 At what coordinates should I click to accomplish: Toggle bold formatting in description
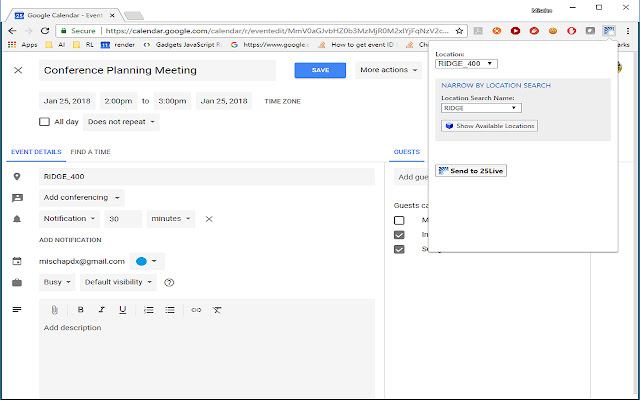[x=80, y=310]
